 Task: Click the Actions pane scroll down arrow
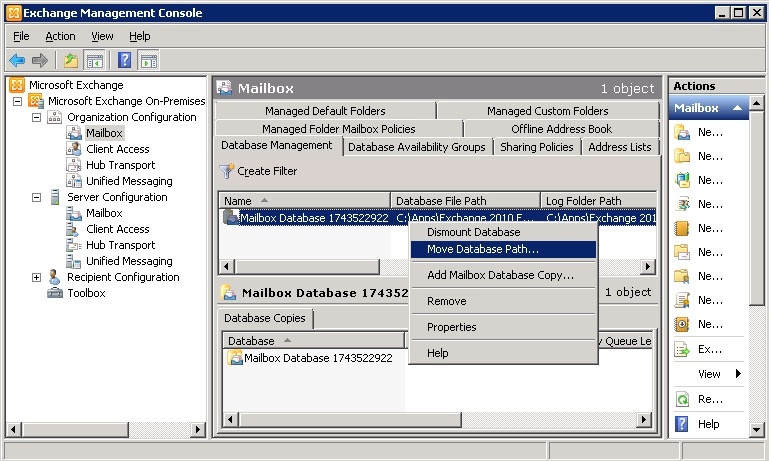pyautogui.click(x=756, y=430)
